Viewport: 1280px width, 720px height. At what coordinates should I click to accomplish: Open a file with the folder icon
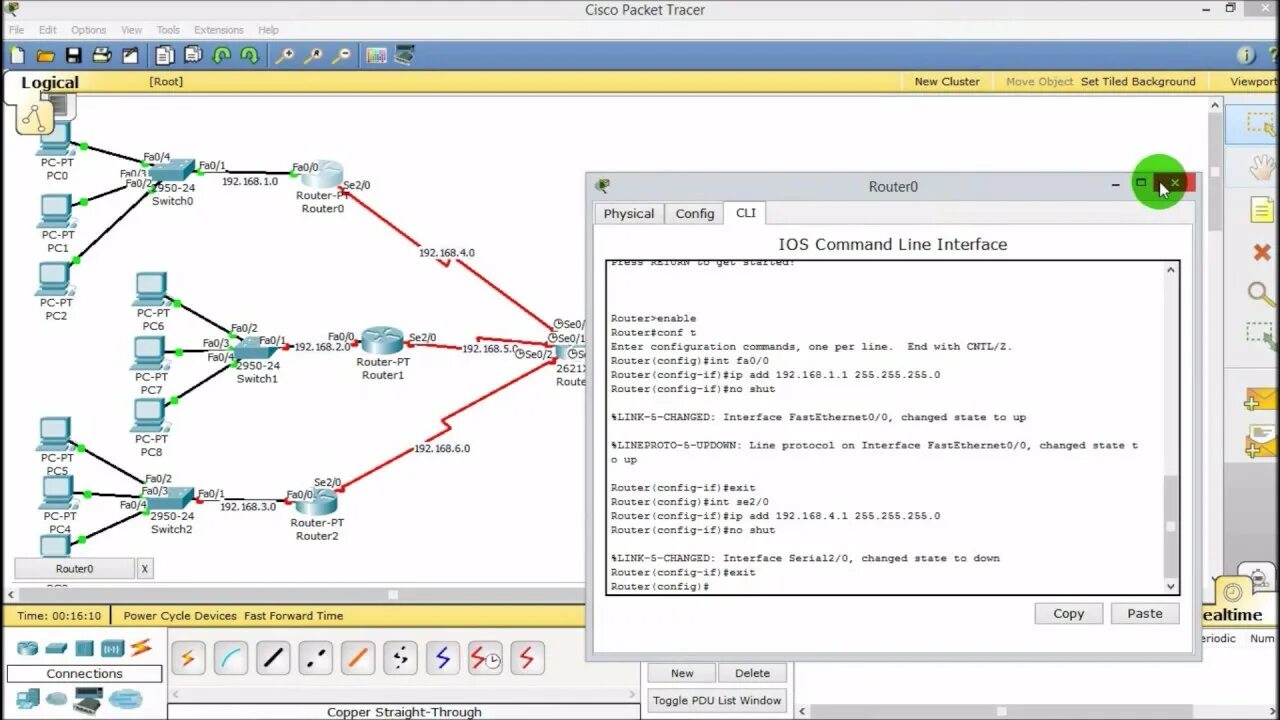tap(45, 56)
